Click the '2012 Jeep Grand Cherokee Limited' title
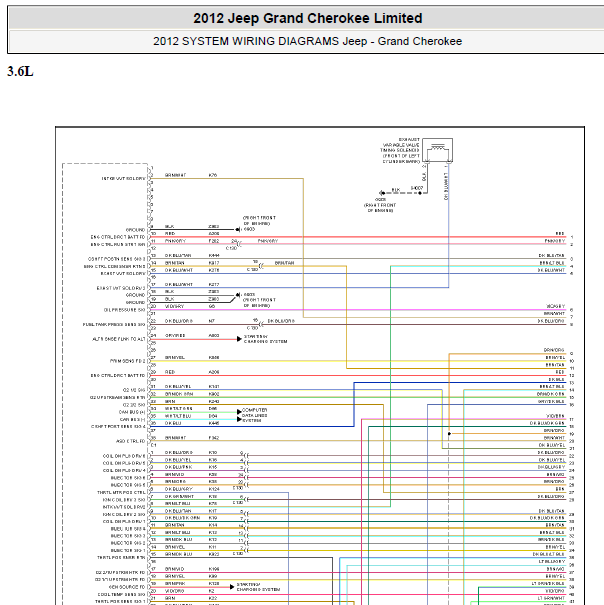The image size is (604, 605). coord(308,18)
